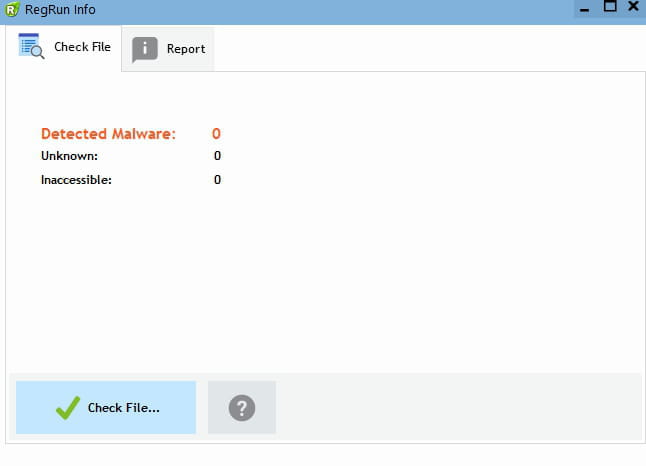
Task: Select the Detected Malware label
Action: coord(108,134)
